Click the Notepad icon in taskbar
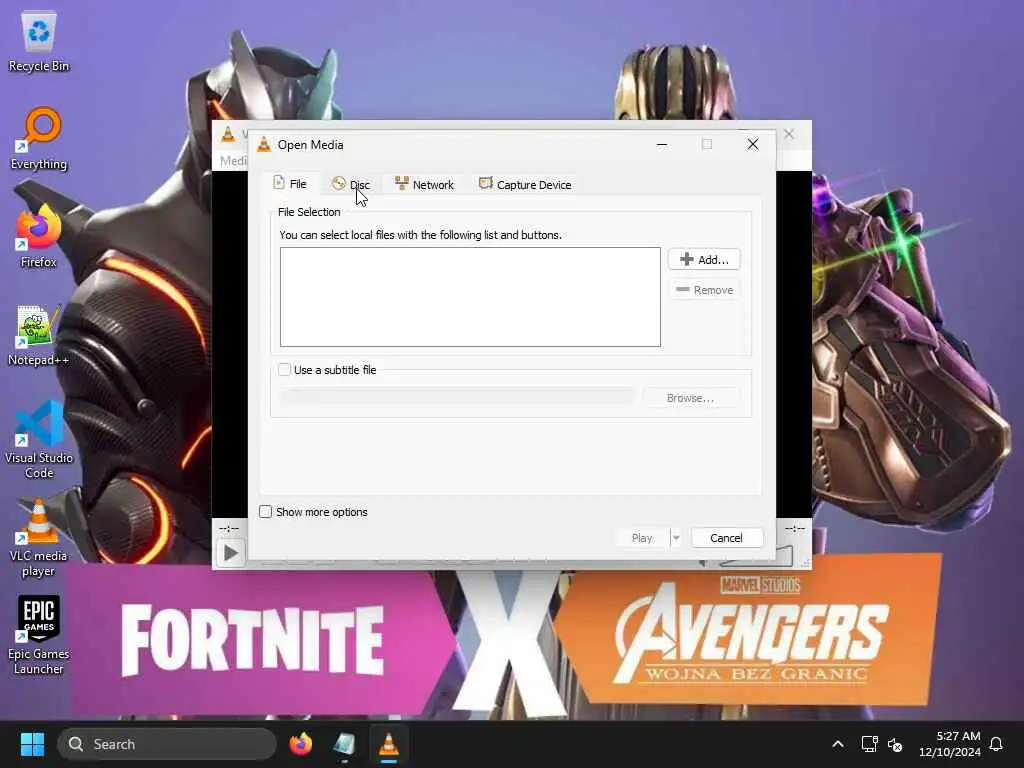This screenshot has width=1024, height=768. 344,744
